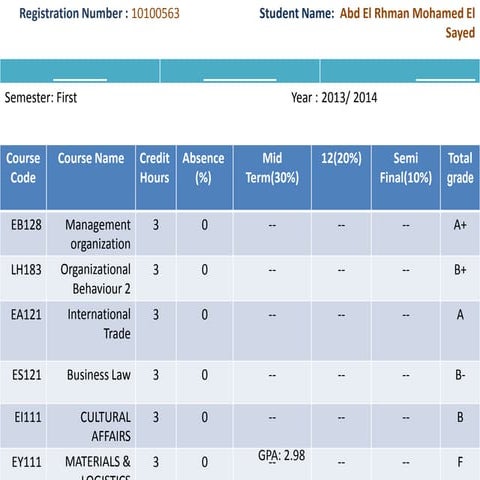The image size is (480, 480).
Task: Click the Business Law course name
Action: [x=99, y=375]
